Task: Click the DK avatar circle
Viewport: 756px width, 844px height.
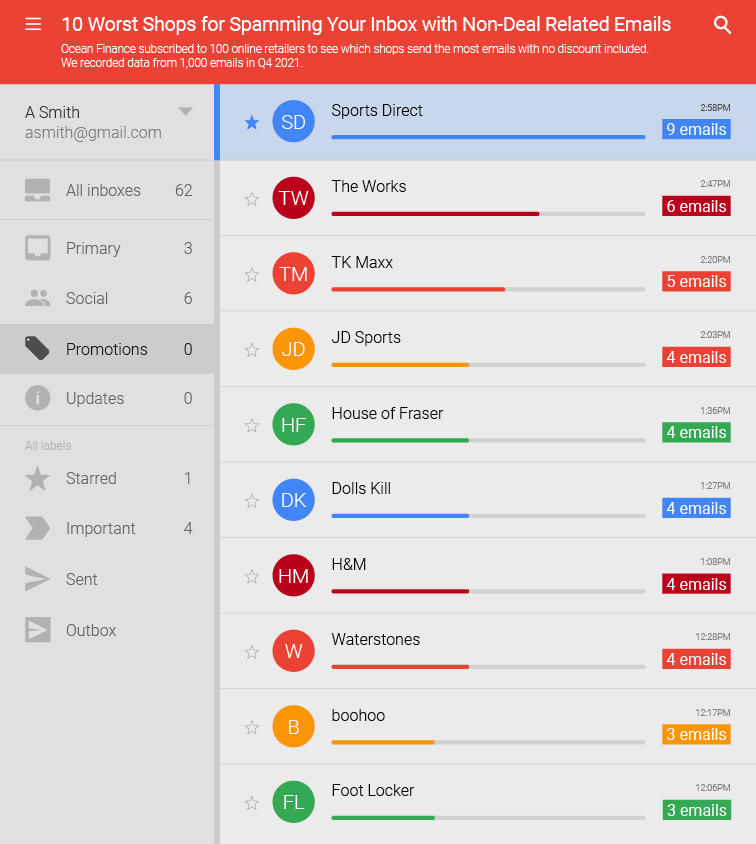Action: point(293,500)
